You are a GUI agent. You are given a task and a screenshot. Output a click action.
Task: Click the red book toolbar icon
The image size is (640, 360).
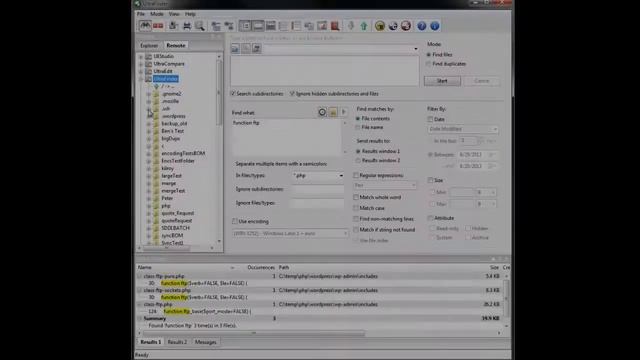(x=335, y=26)
